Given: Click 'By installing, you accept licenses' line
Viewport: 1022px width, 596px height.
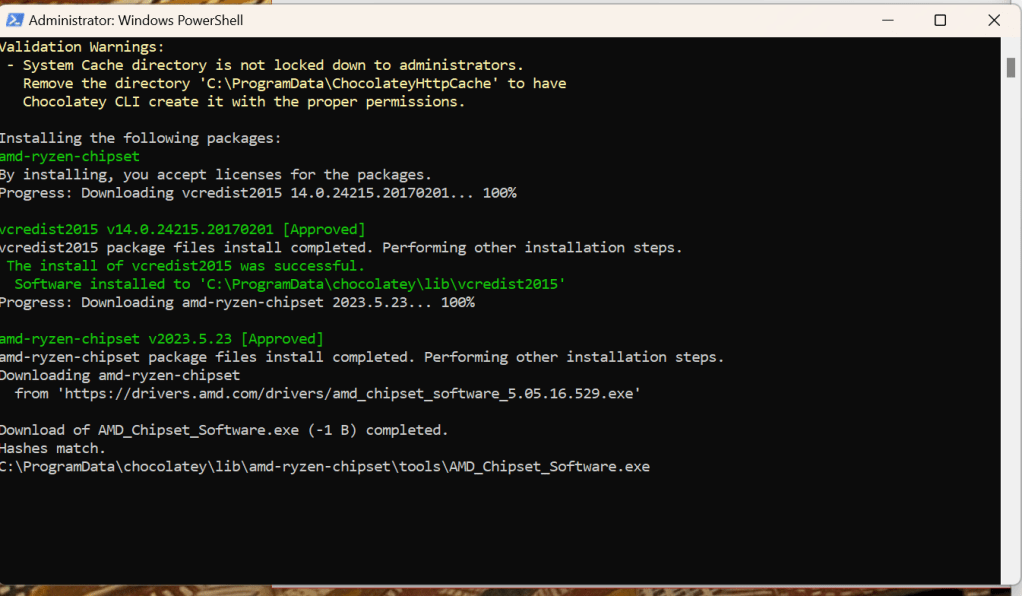Looking at the screenshot, I should tap(216, 175).
